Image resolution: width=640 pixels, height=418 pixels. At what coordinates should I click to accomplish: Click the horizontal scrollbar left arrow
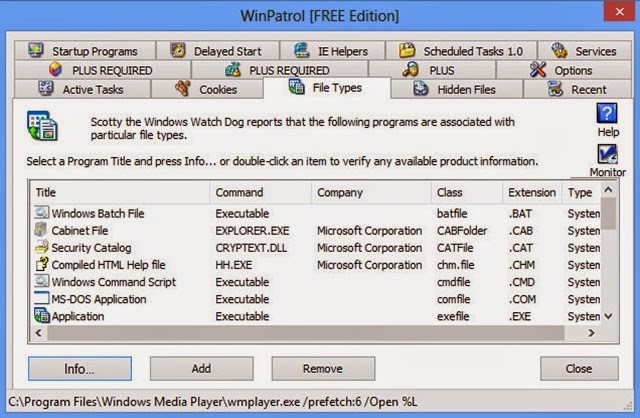(x=39, y=333)
